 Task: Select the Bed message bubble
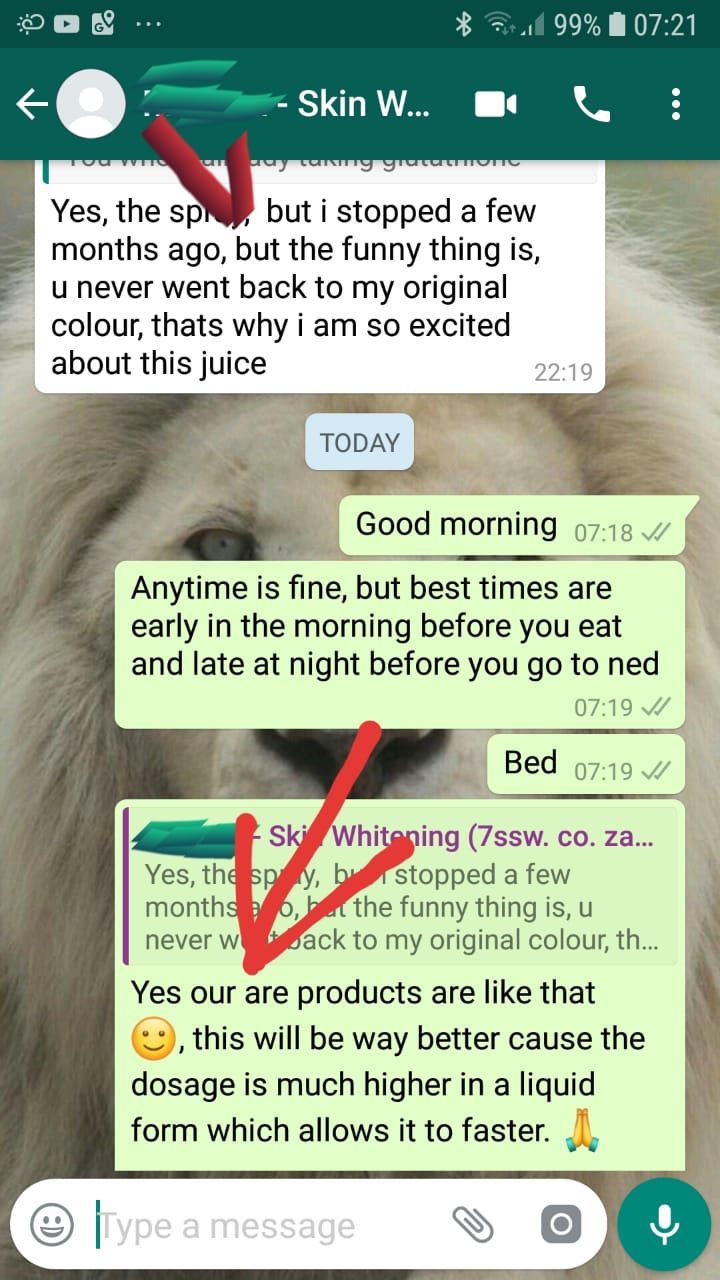[x=586, y=764]
